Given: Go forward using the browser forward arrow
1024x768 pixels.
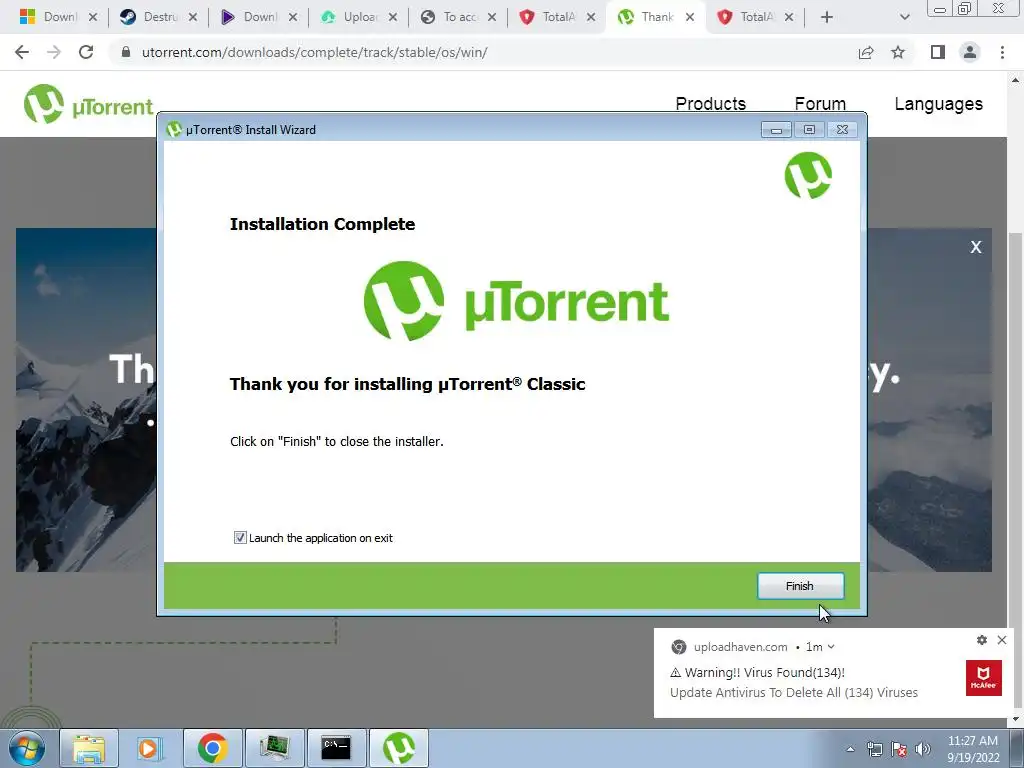Looking at the screenshot, I should [x=54, y=52].
